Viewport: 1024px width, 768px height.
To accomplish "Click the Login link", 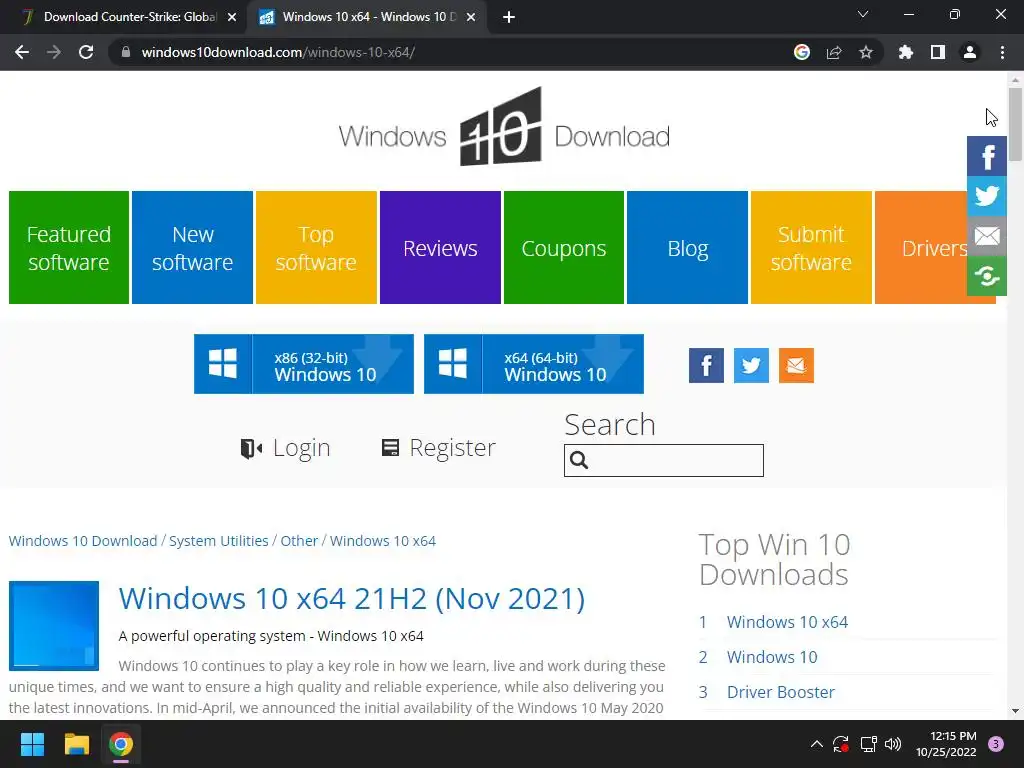I will [x=285, y=448].
